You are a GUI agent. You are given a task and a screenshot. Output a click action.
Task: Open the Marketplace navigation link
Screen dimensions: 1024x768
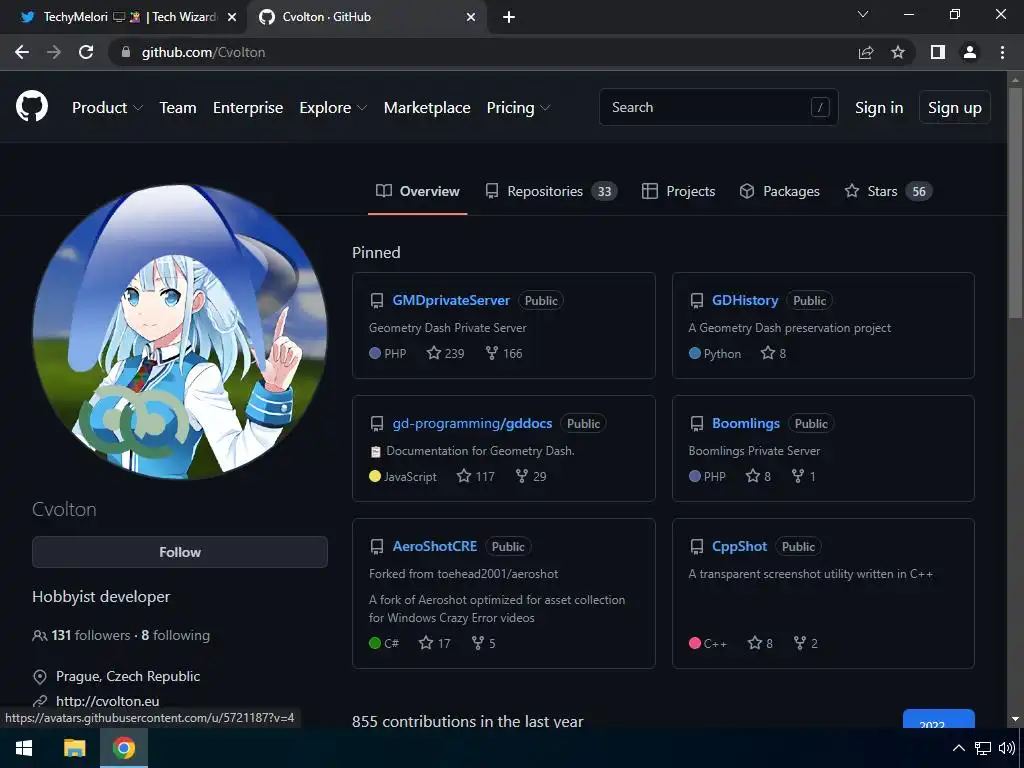tap(427, 108)
